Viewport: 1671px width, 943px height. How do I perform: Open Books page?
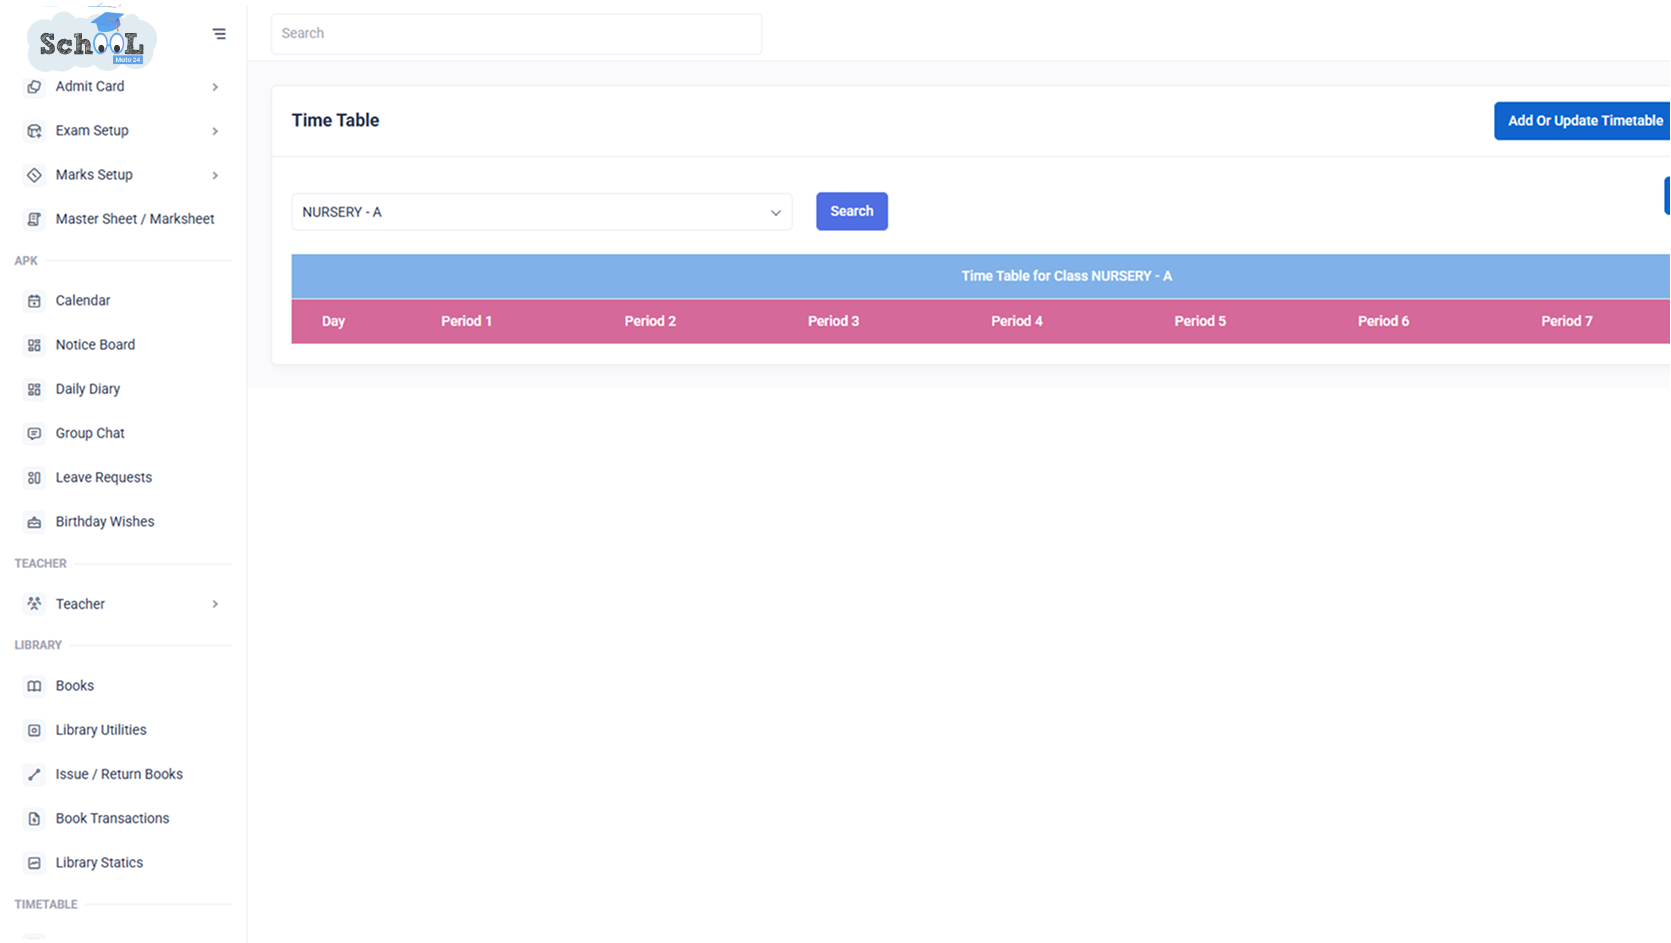pos(75,685)
